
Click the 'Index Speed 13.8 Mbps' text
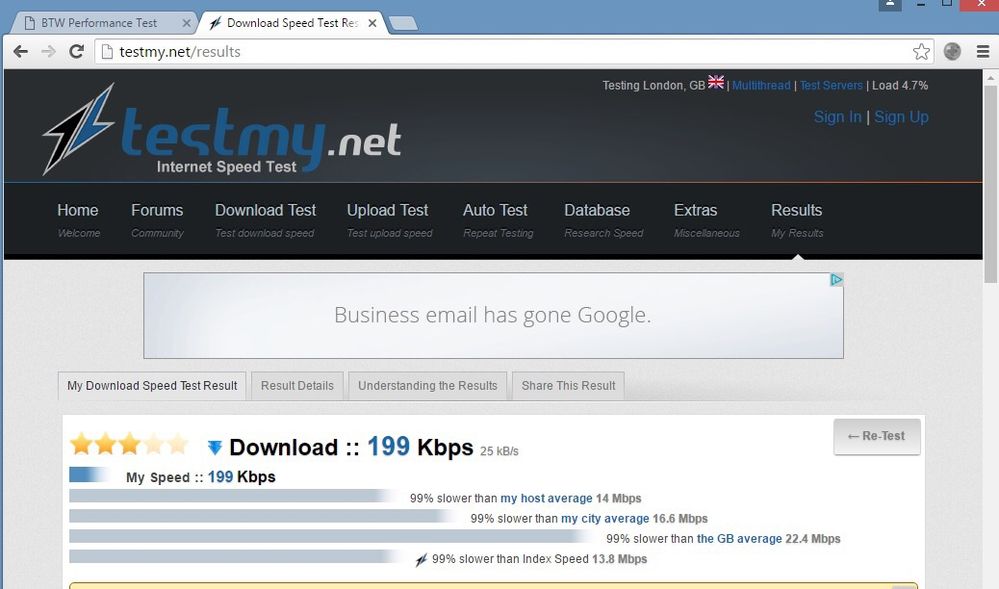584,559
